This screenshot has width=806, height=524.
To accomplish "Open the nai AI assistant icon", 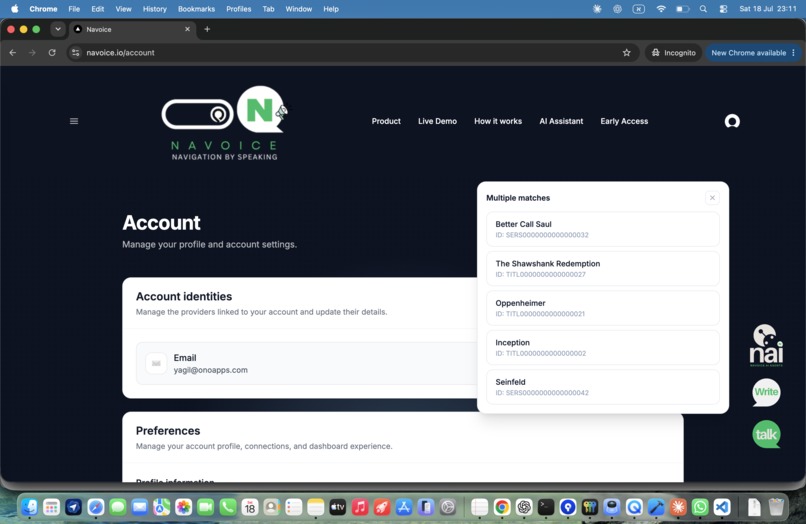I will tap(766, 345).
